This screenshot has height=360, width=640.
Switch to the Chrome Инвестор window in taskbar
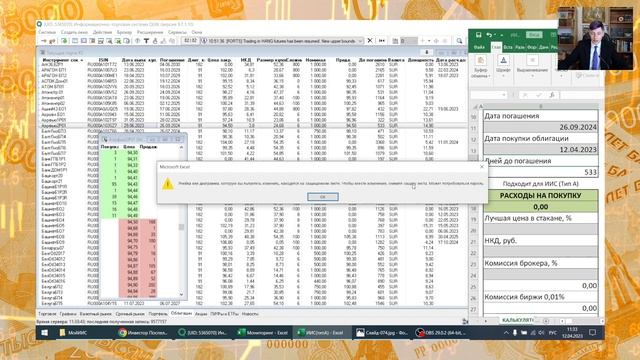143,333
